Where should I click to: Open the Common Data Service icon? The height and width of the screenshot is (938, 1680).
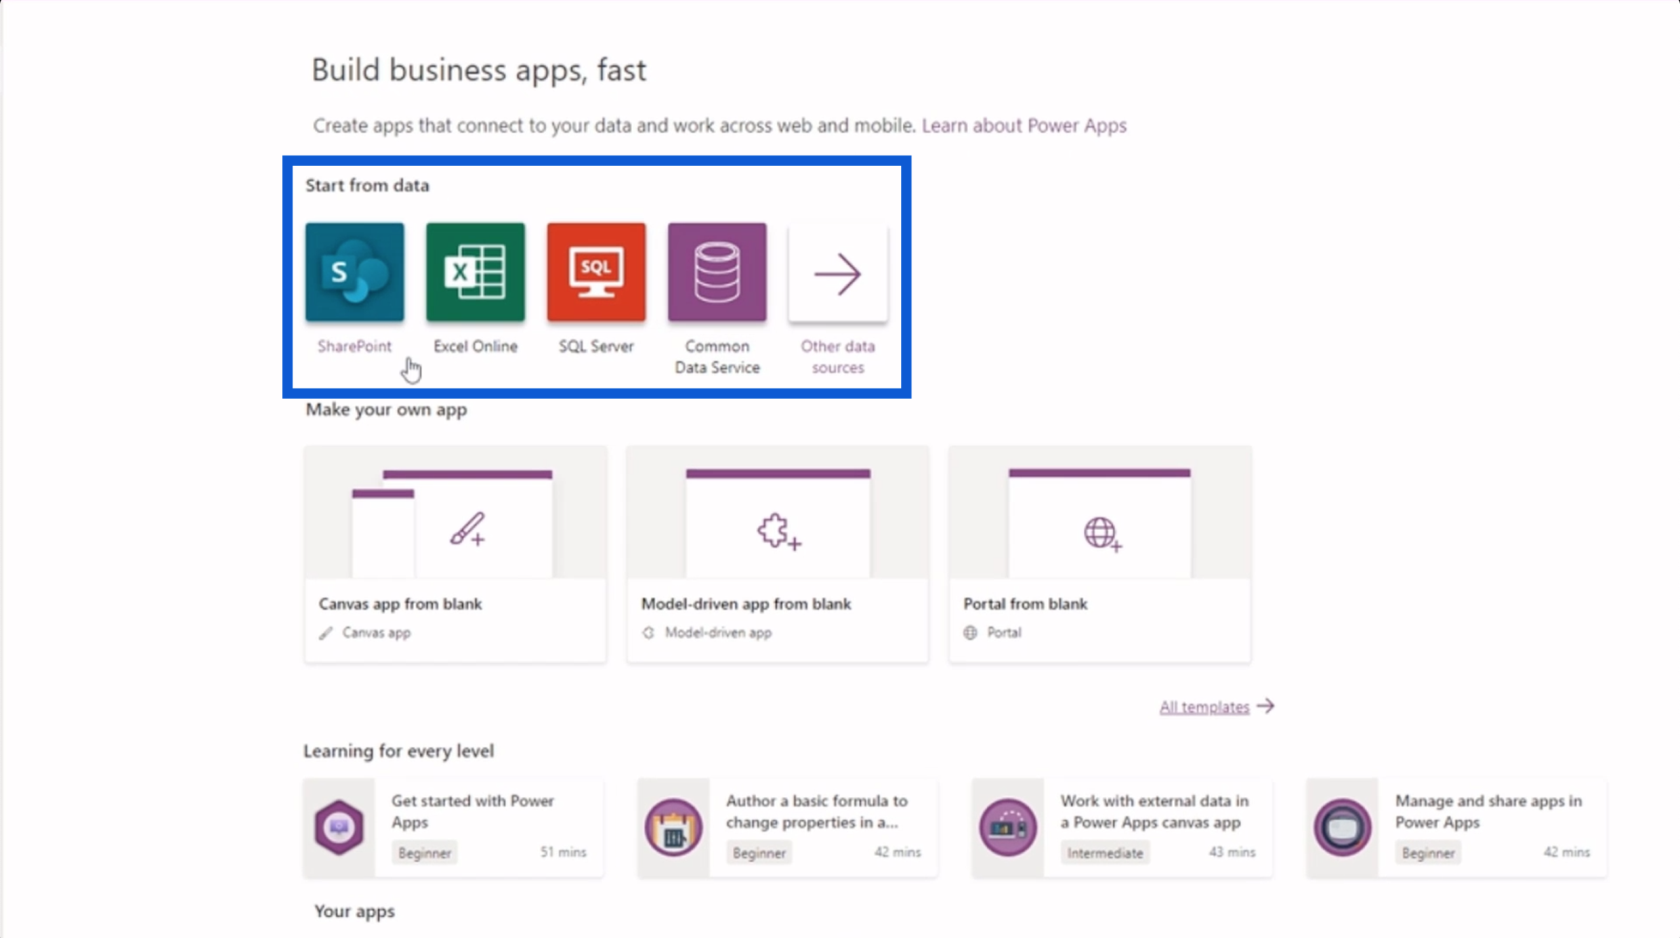pos(717,272)
